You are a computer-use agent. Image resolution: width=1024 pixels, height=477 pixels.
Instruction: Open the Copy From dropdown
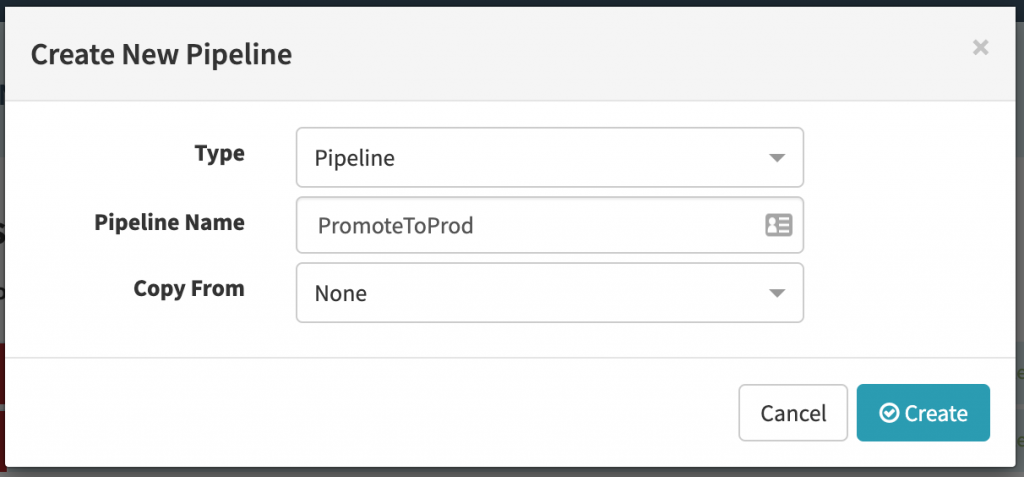point(549,293)
